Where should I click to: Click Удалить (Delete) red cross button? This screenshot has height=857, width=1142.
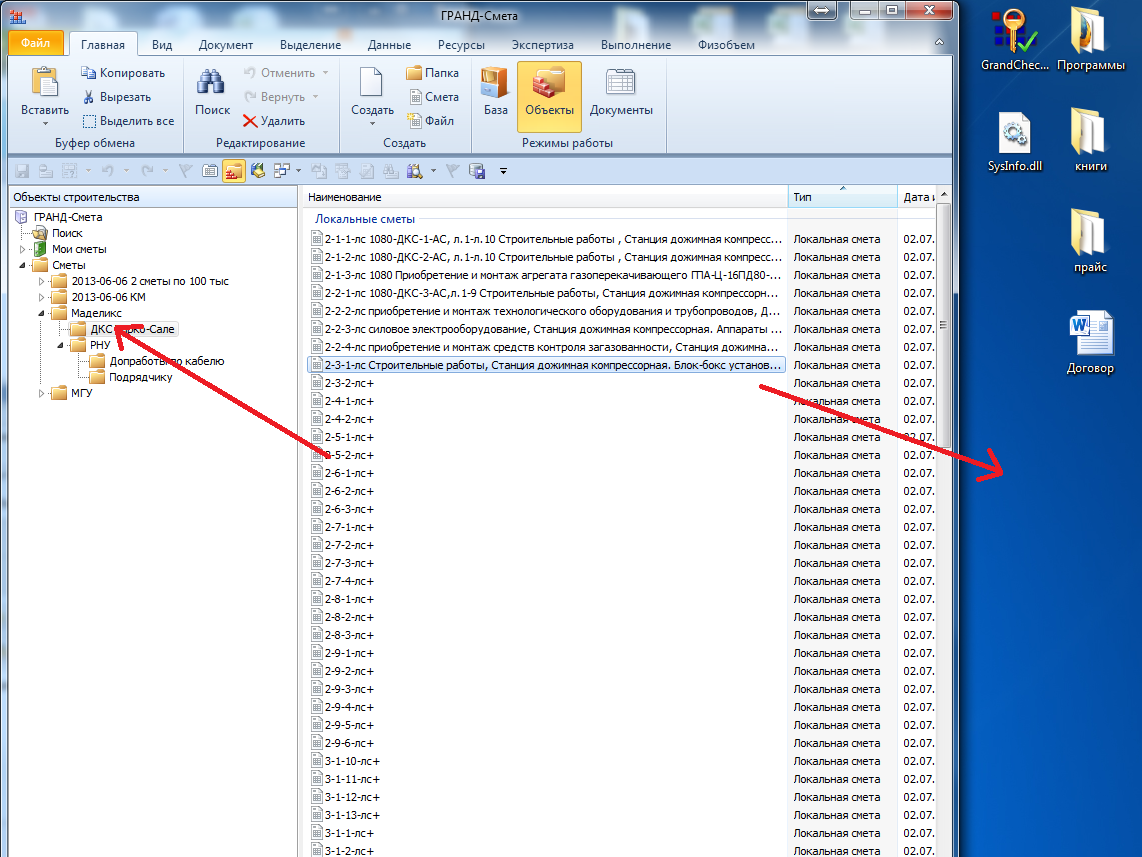click(x=274, y=121)
